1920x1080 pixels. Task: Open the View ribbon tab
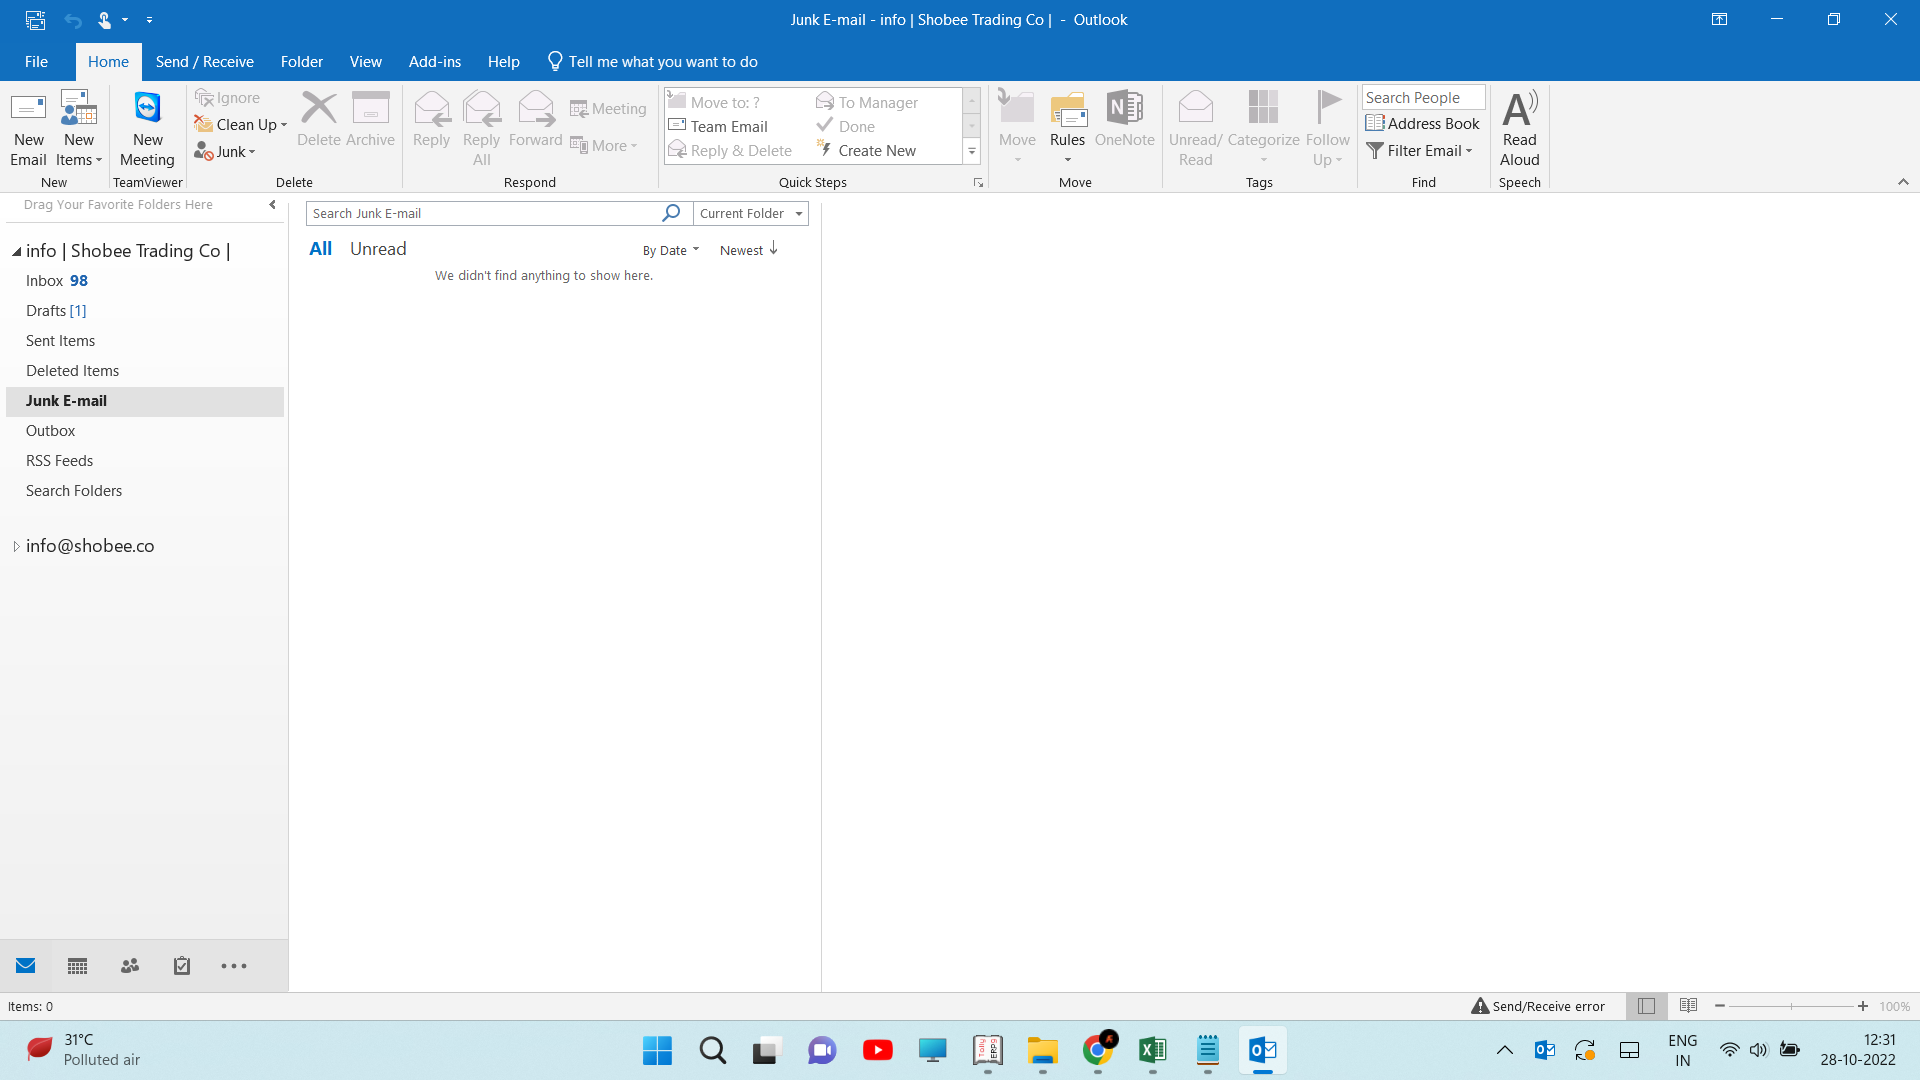[x=365, y=62]
